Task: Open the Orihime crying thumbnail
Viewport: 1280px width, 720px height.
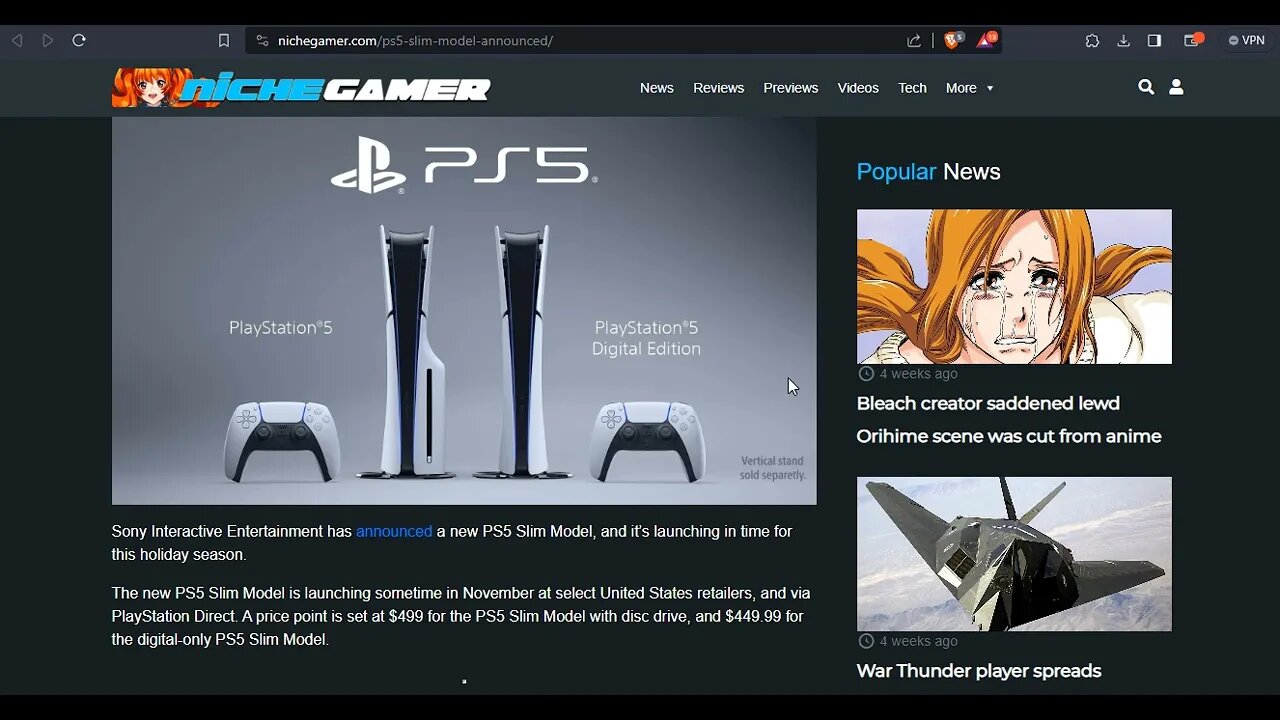Action: click(1014, 286)
